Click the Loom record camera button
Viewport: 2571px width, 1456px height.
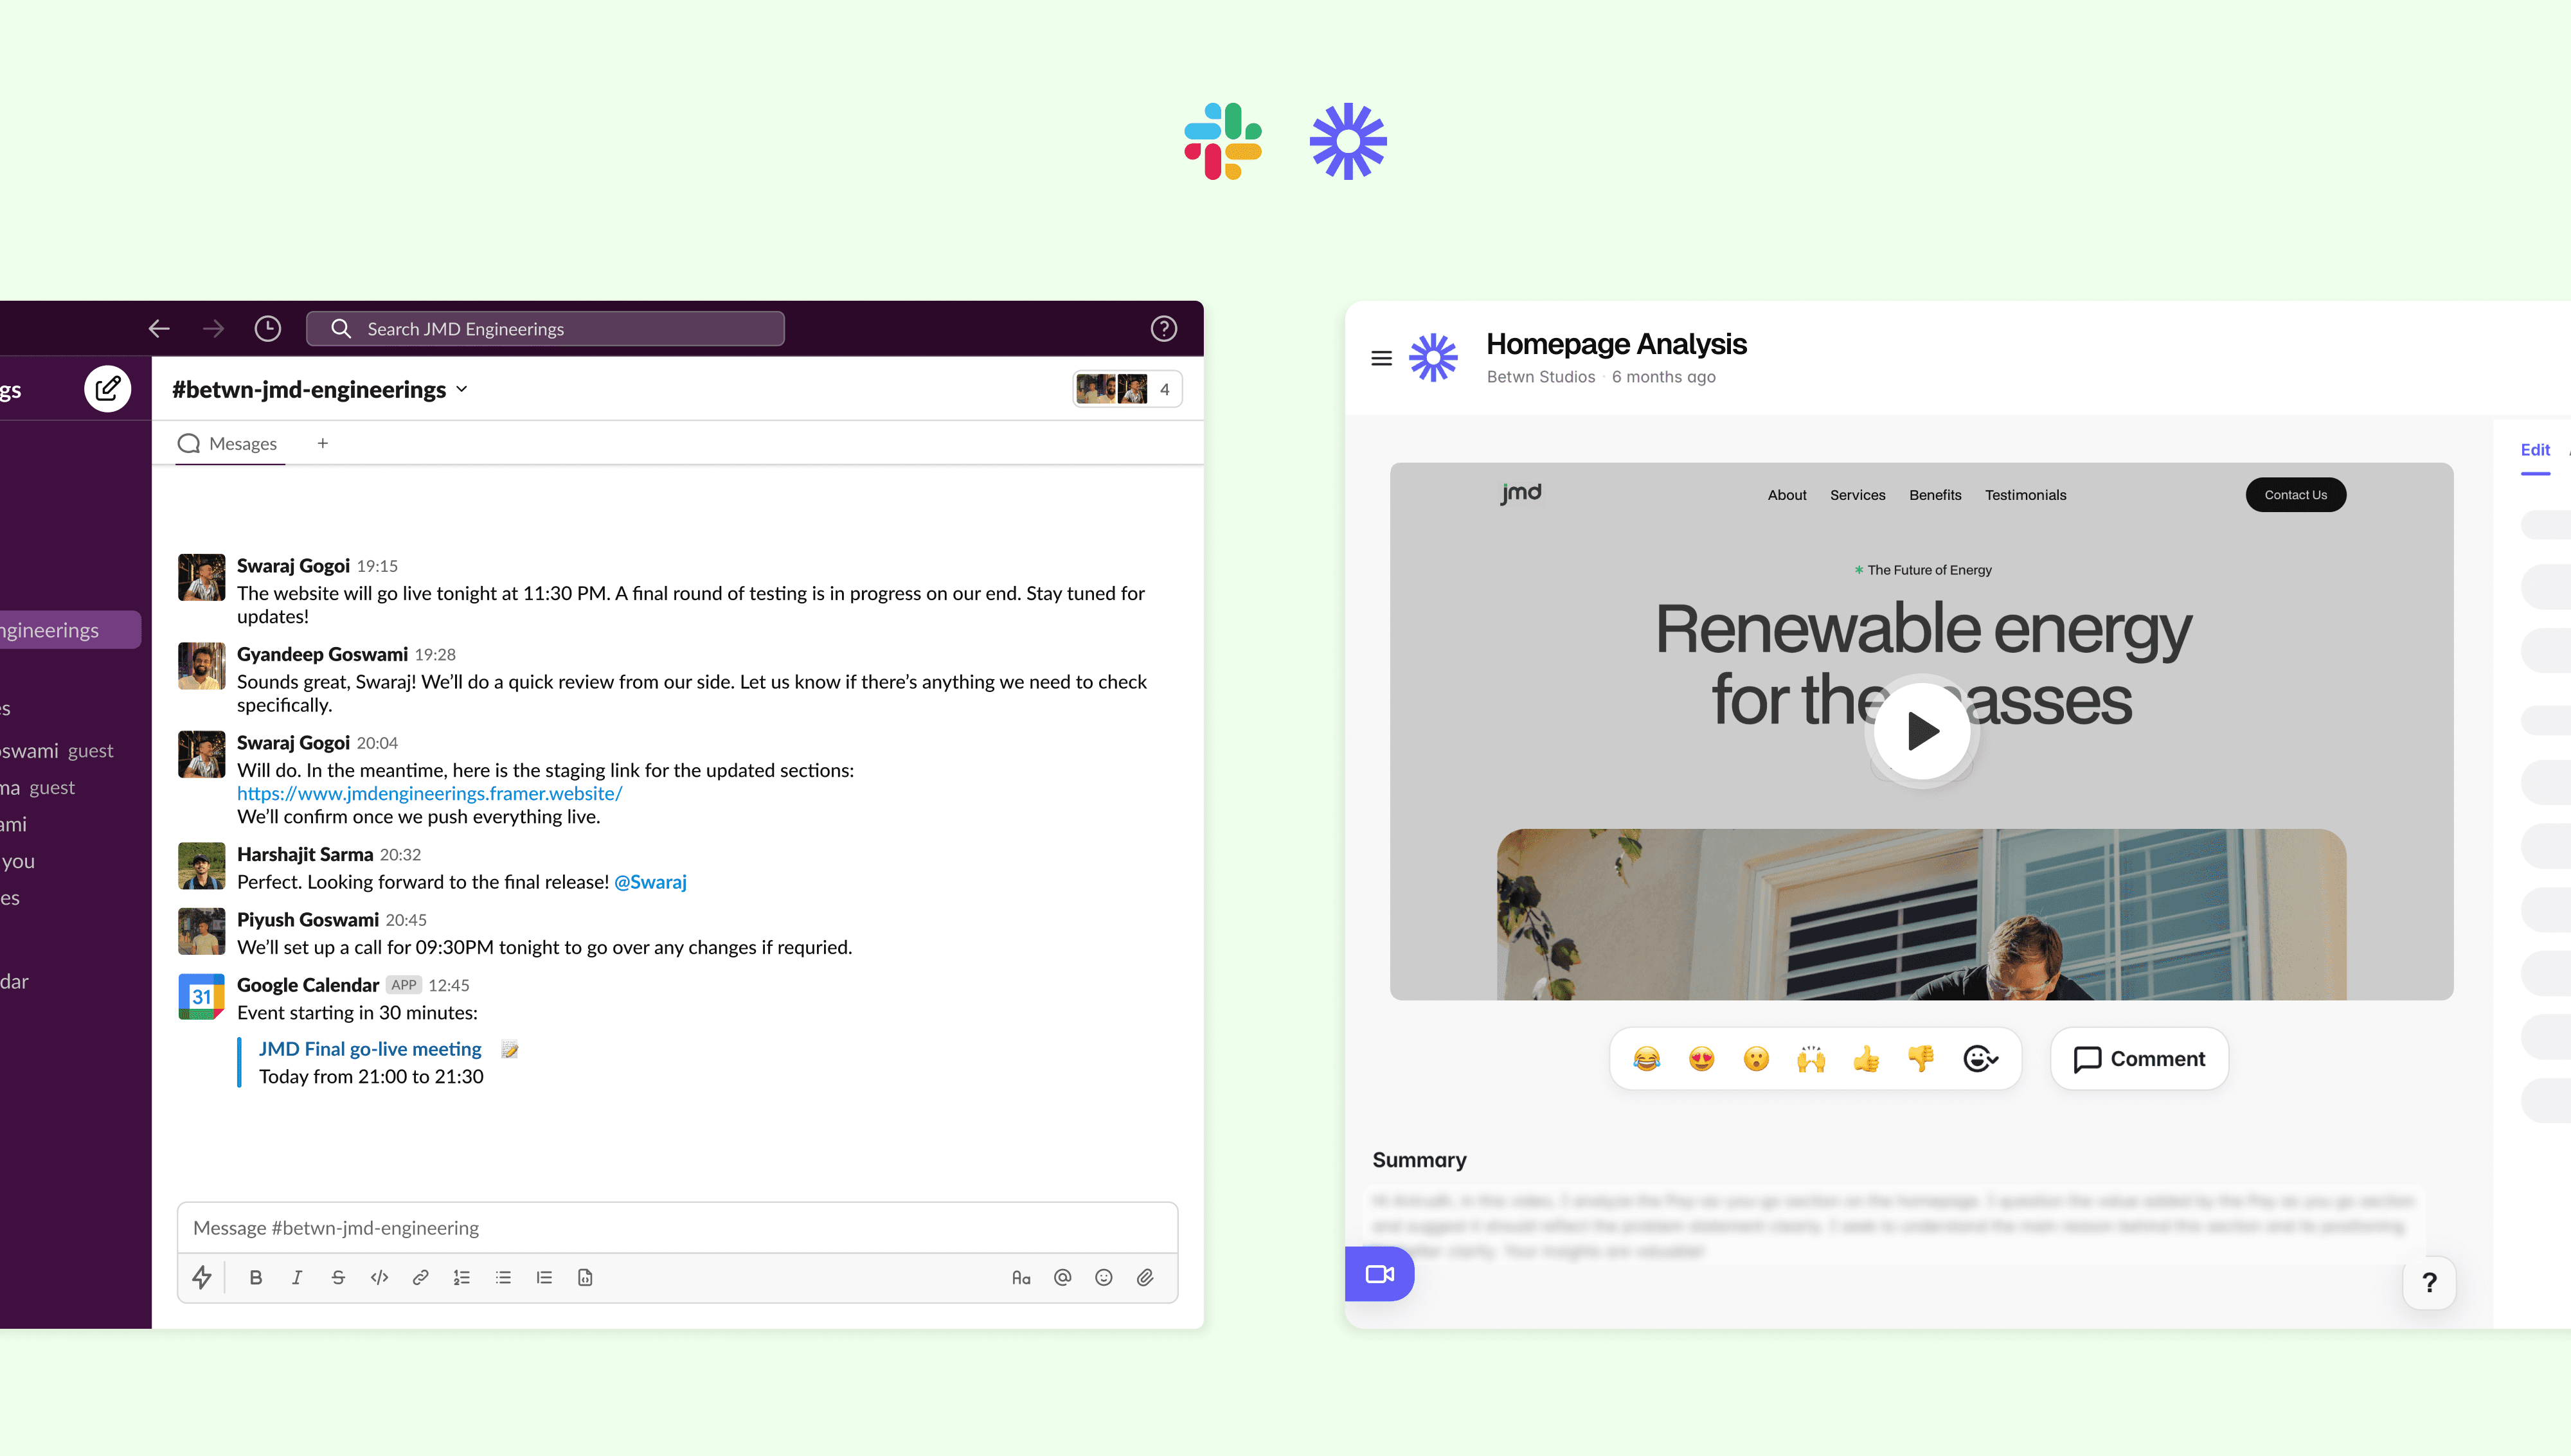point(1379,1273)
